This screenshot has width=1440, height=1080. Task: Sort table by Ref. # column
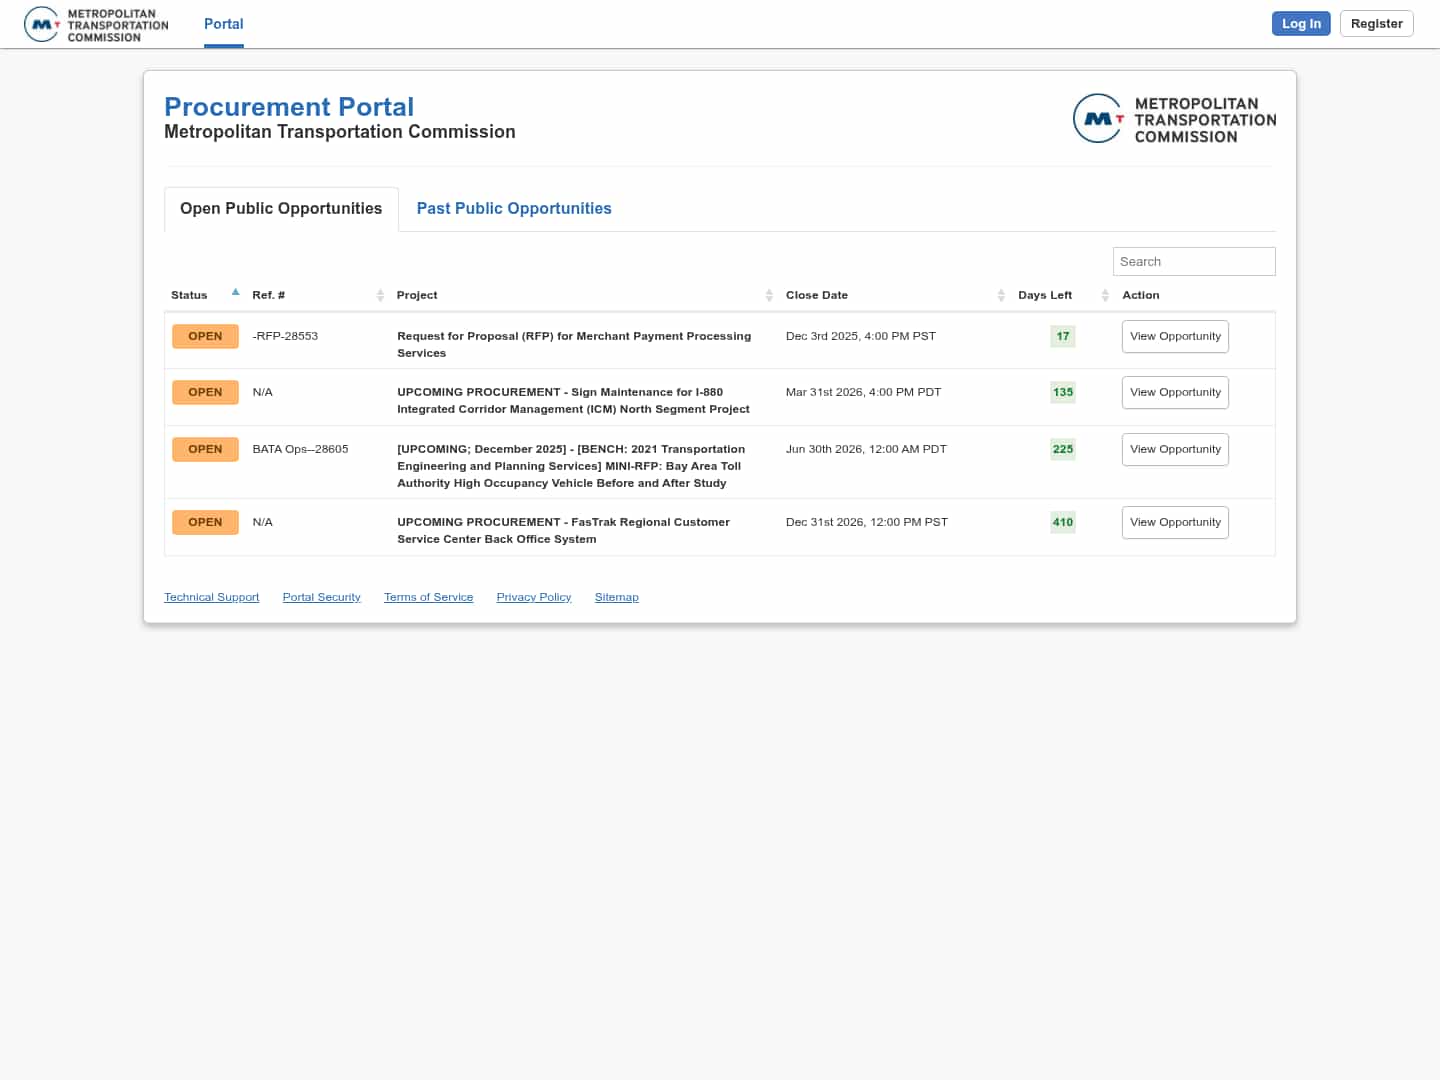click(380, 295)
